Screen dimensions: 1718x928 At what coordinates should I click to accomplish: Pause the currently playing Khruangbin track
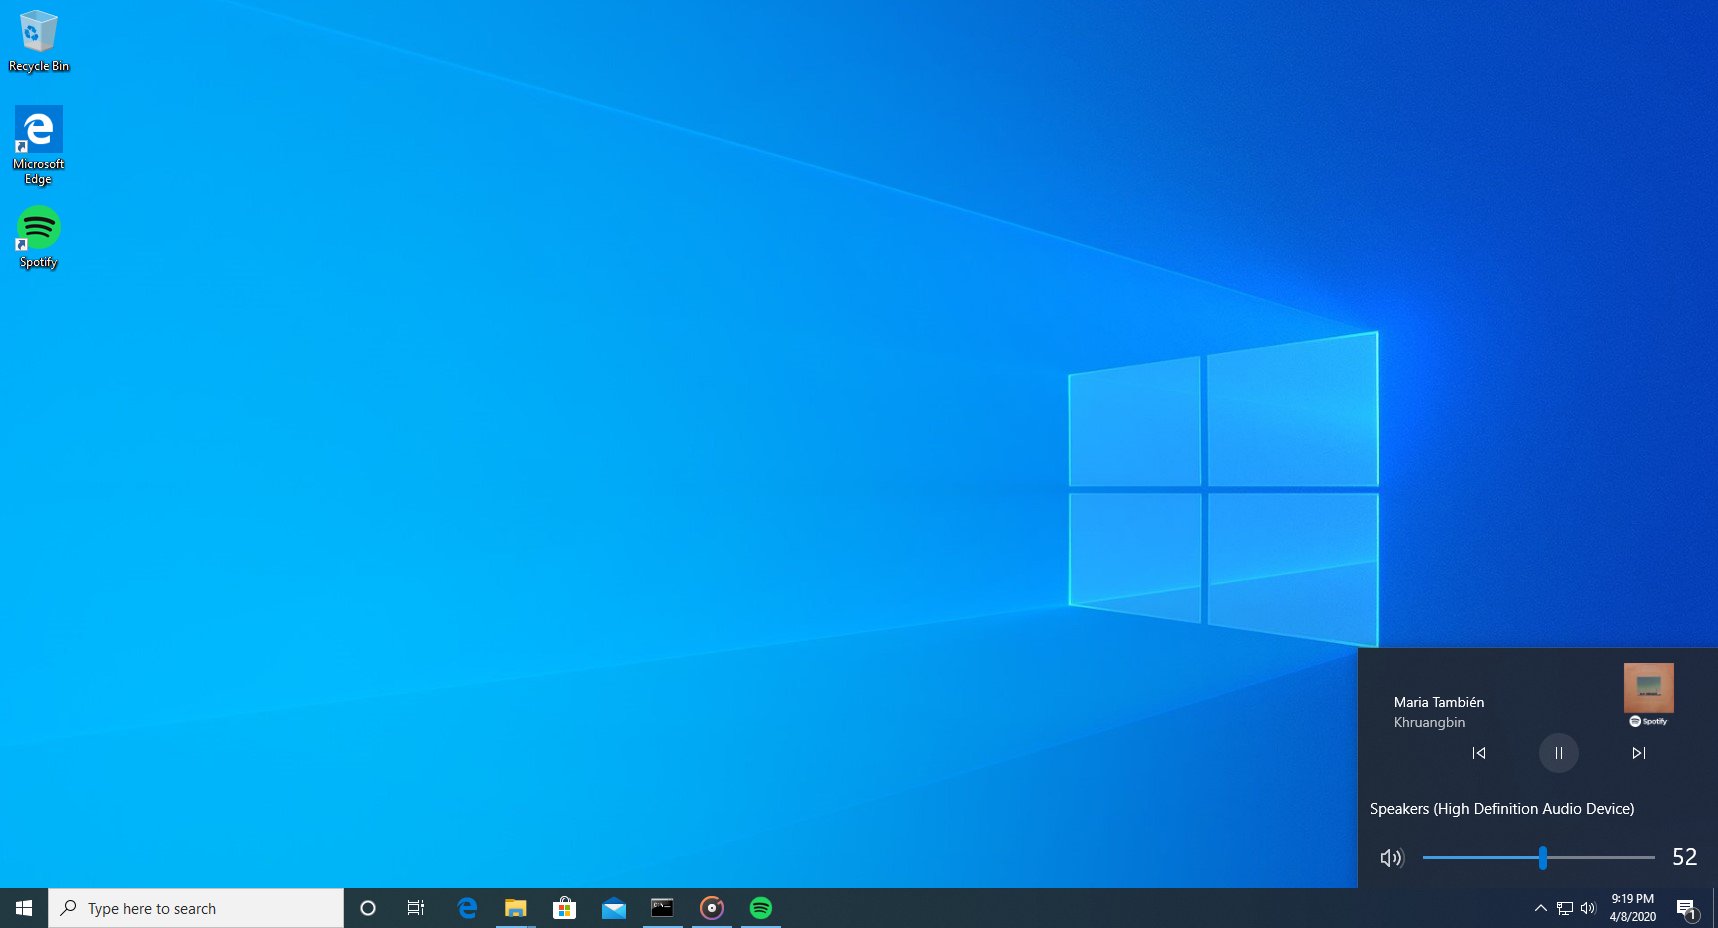coord(1558,753)
